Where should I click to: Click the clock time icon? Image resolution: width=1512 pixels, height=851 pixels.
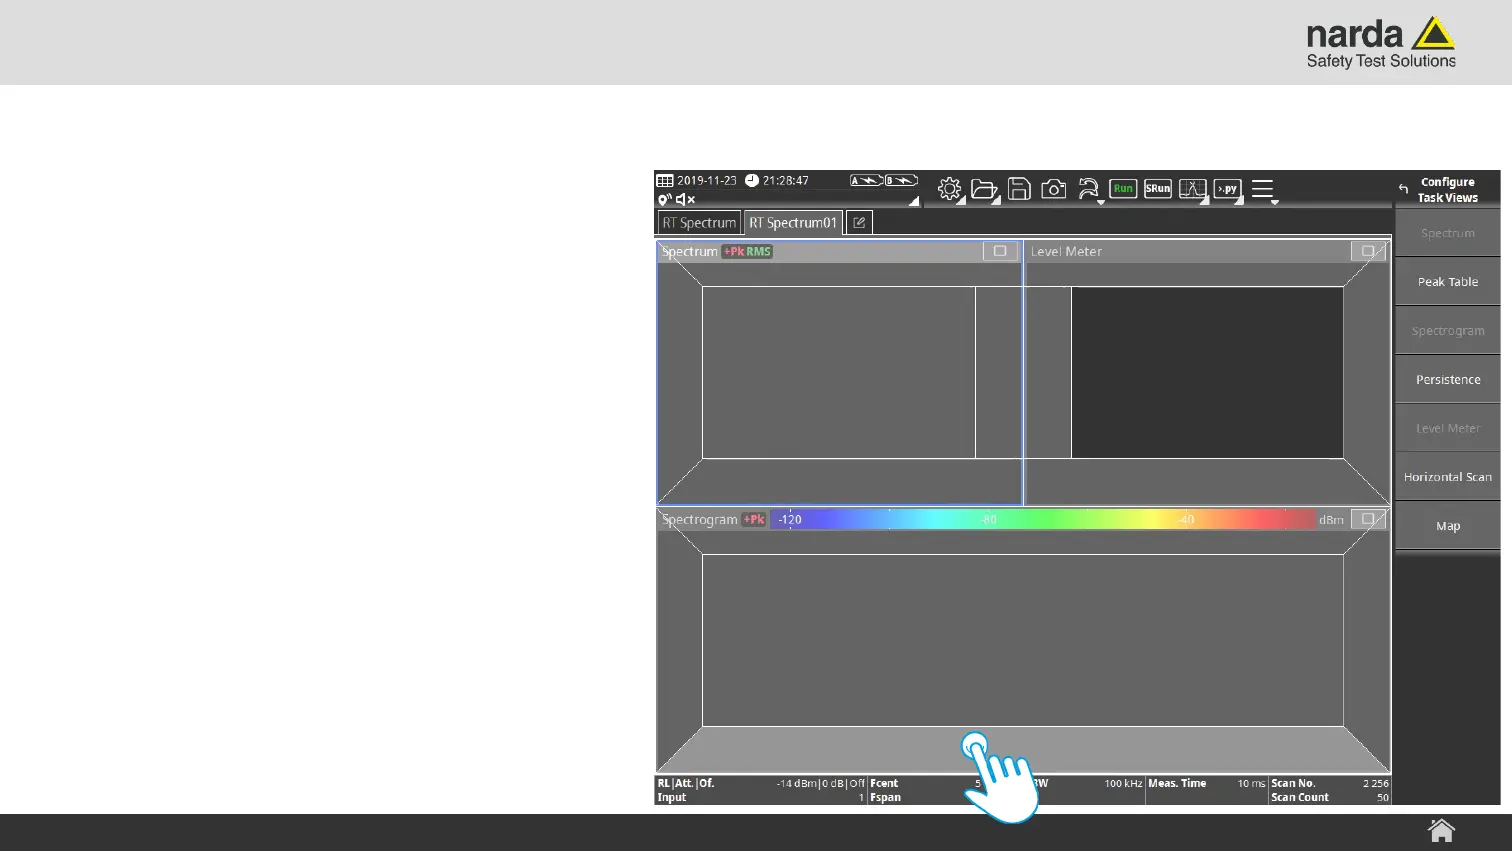[752, 181]
